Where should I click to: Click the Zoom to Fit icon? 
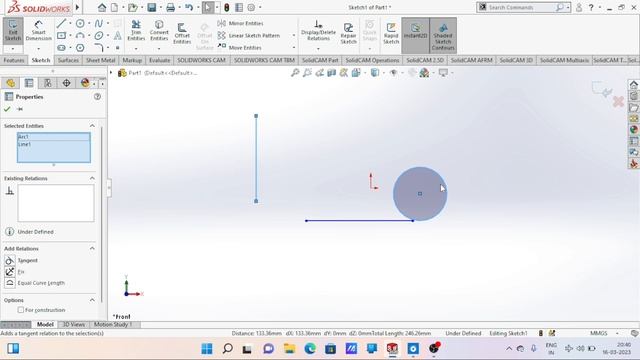295,73
